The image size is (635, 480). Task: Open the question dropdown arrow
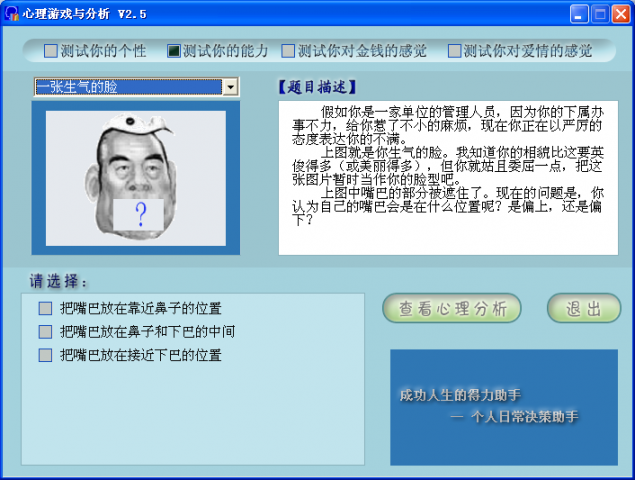232,87
